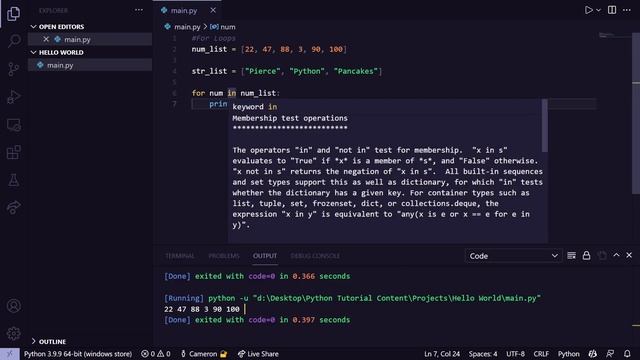Open the remote window indicator
The height and width of the screenshot is (360, 640).
click(9, 354)
